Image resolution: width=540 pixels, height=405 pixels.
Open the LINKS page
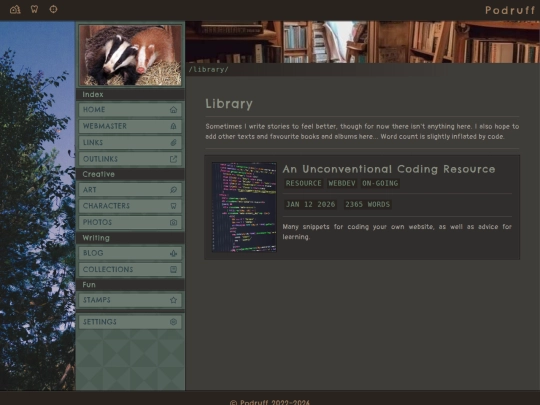(x=130, y=143)
